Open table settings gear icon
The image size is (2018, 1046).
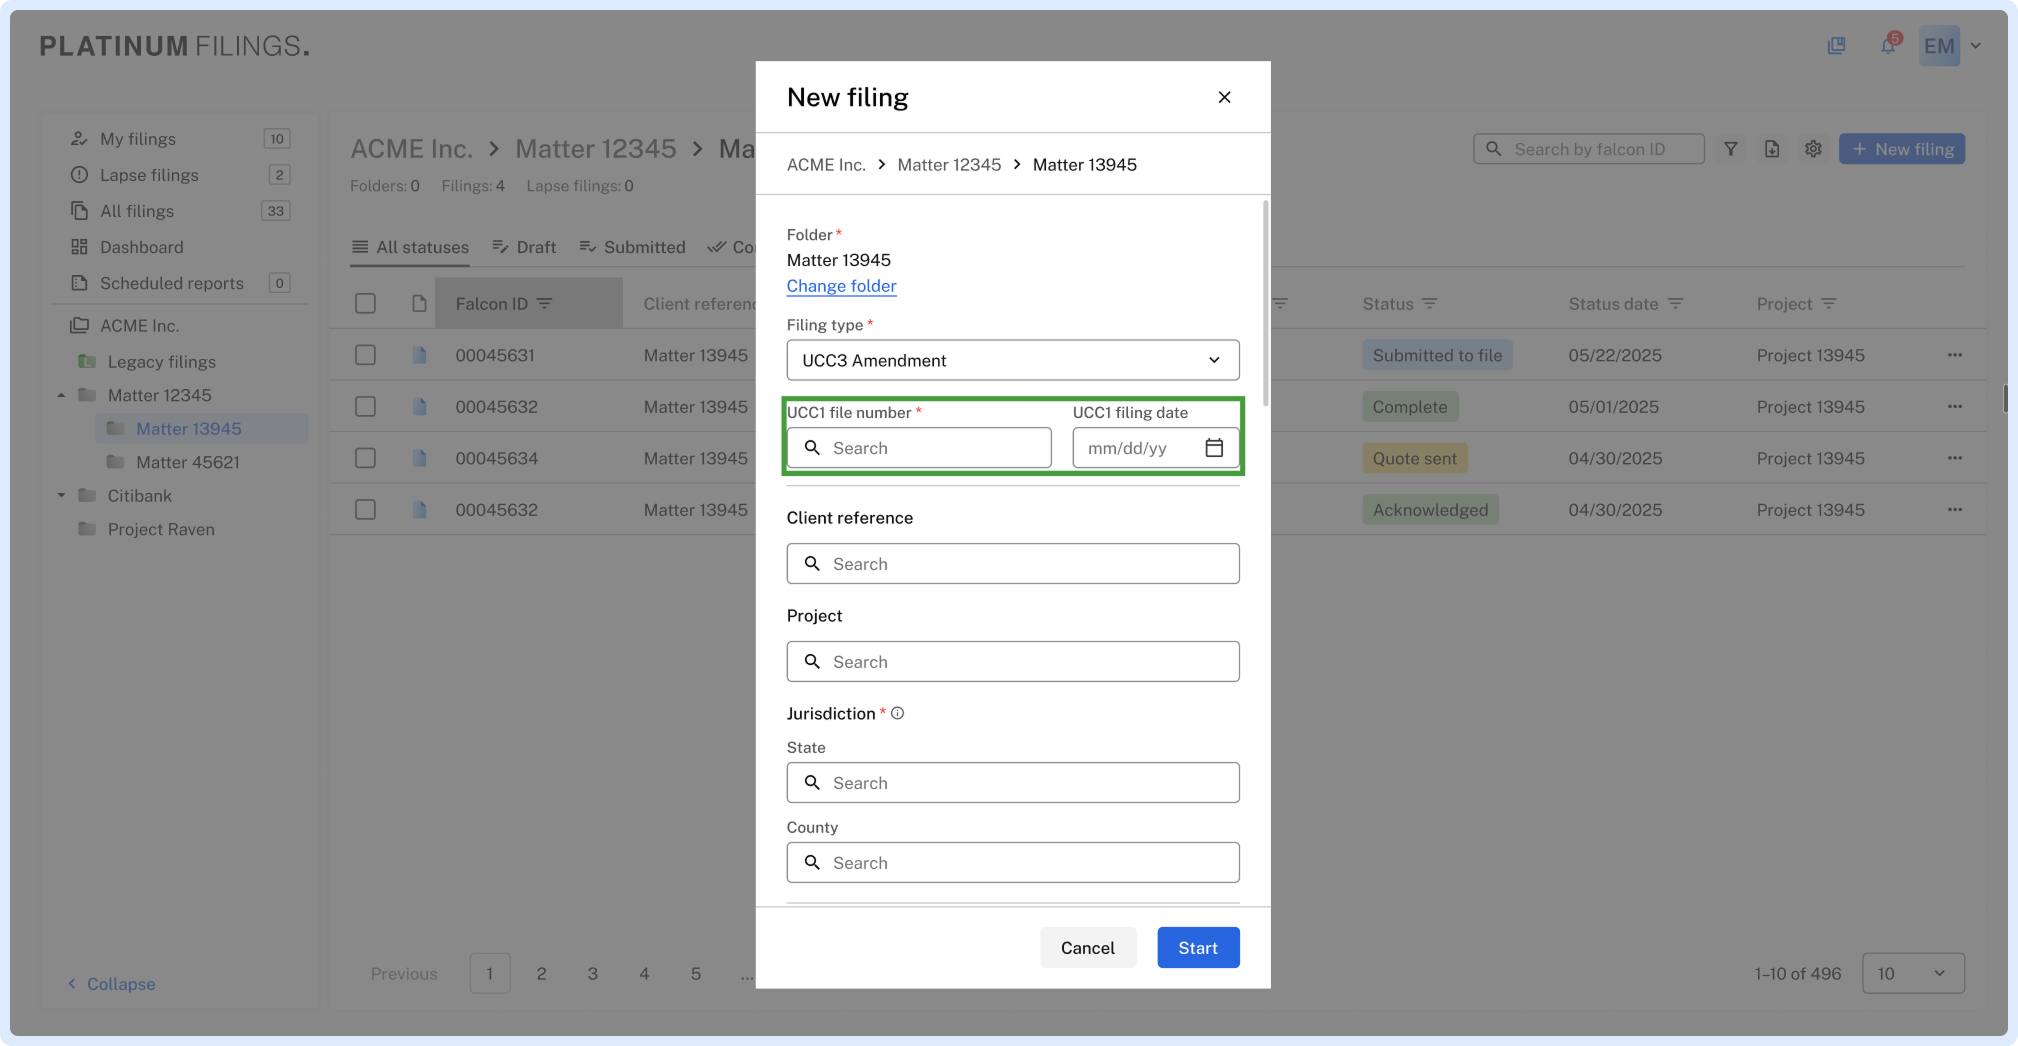tap(1813, 149)
